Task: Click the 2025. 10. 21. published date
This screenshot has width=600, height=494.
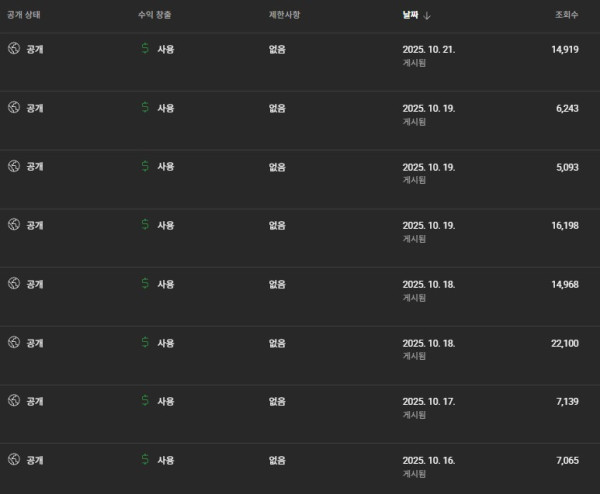Action: point(428,49)
